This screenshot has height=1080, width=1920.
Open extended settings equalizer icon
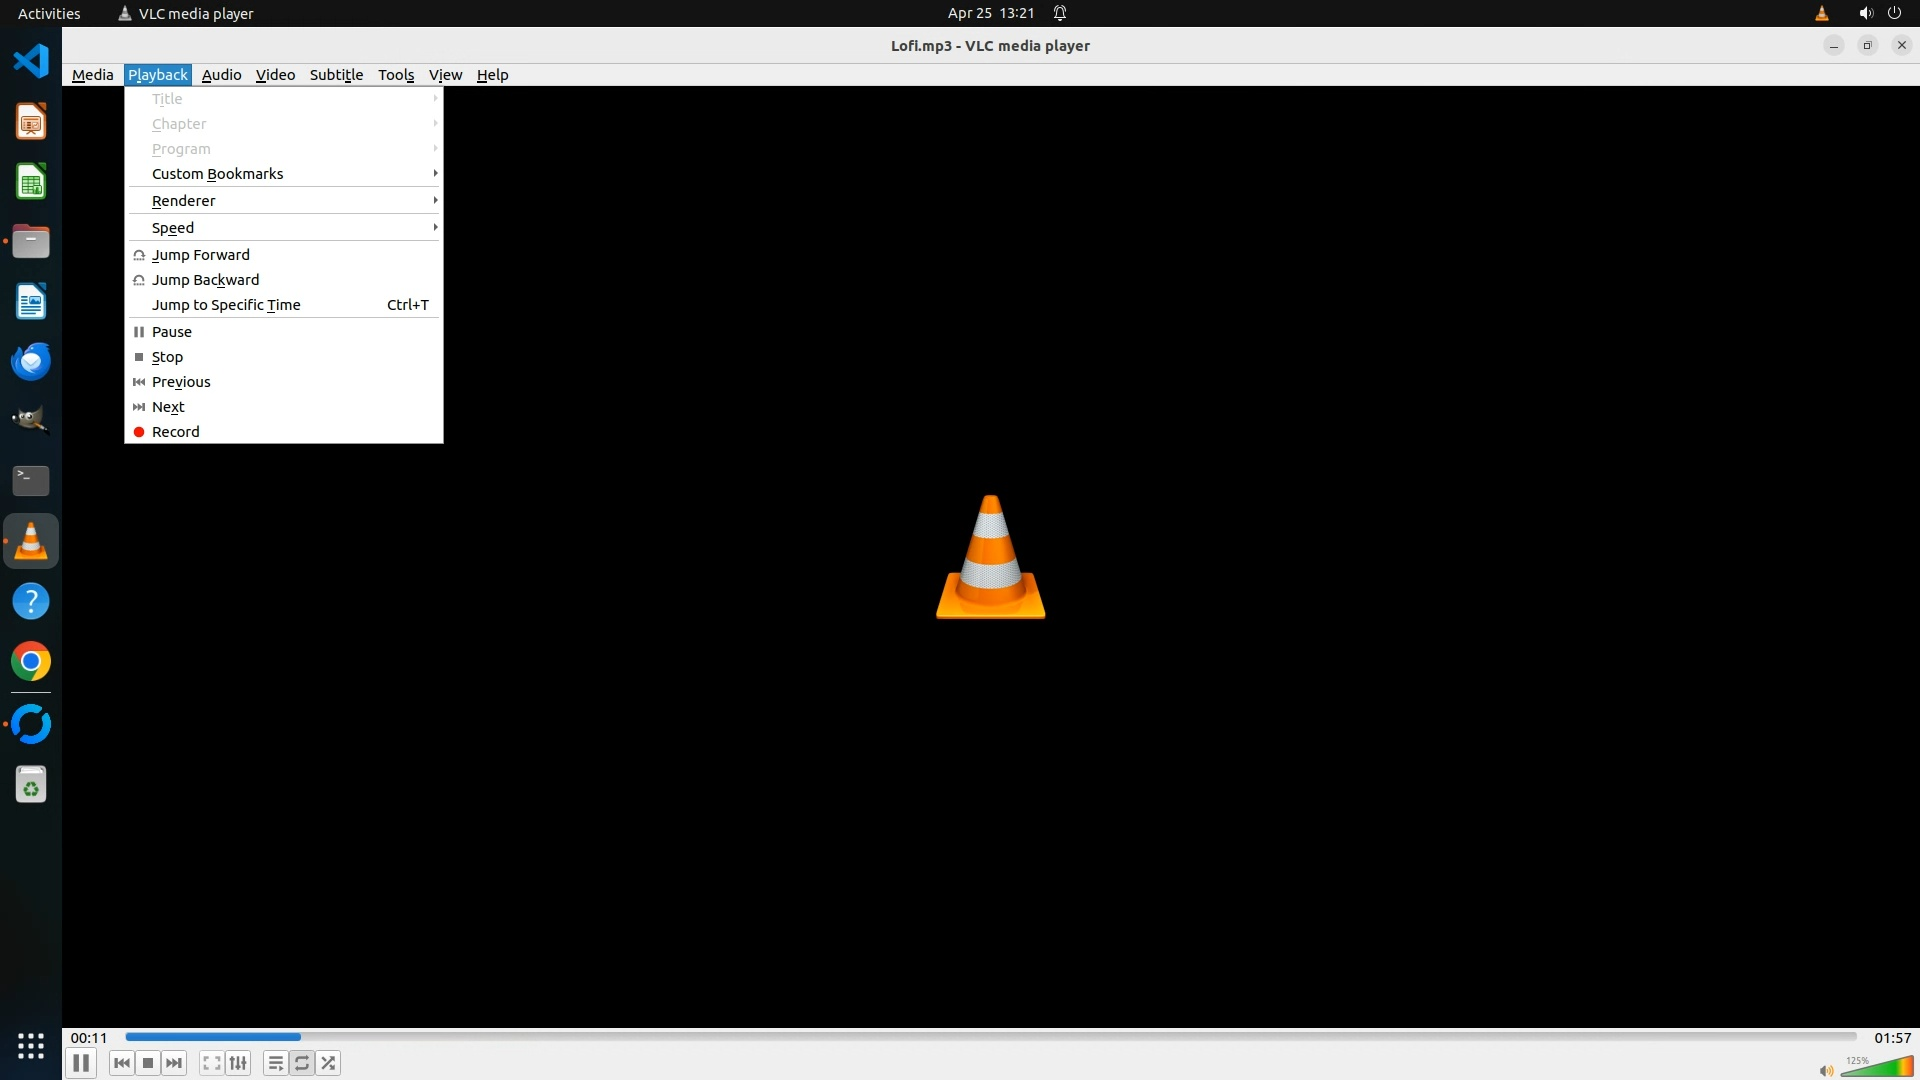(x=238, y=1063)
